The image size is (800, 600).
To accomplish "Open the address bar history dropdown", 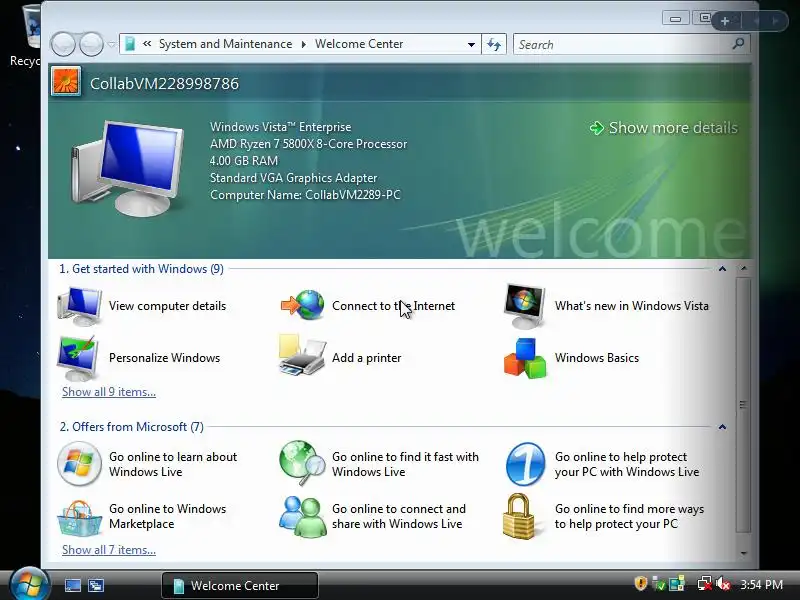I will [x=471, y=44].
